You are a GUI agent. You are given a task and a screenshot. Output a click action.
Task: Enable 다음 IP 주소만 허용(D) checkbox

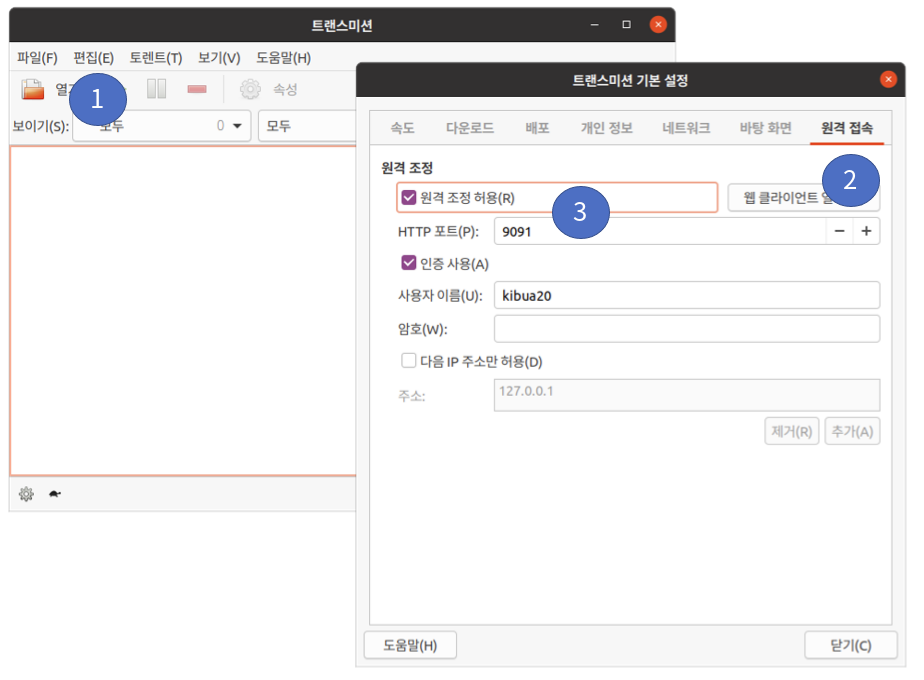(x=408, y=361)
